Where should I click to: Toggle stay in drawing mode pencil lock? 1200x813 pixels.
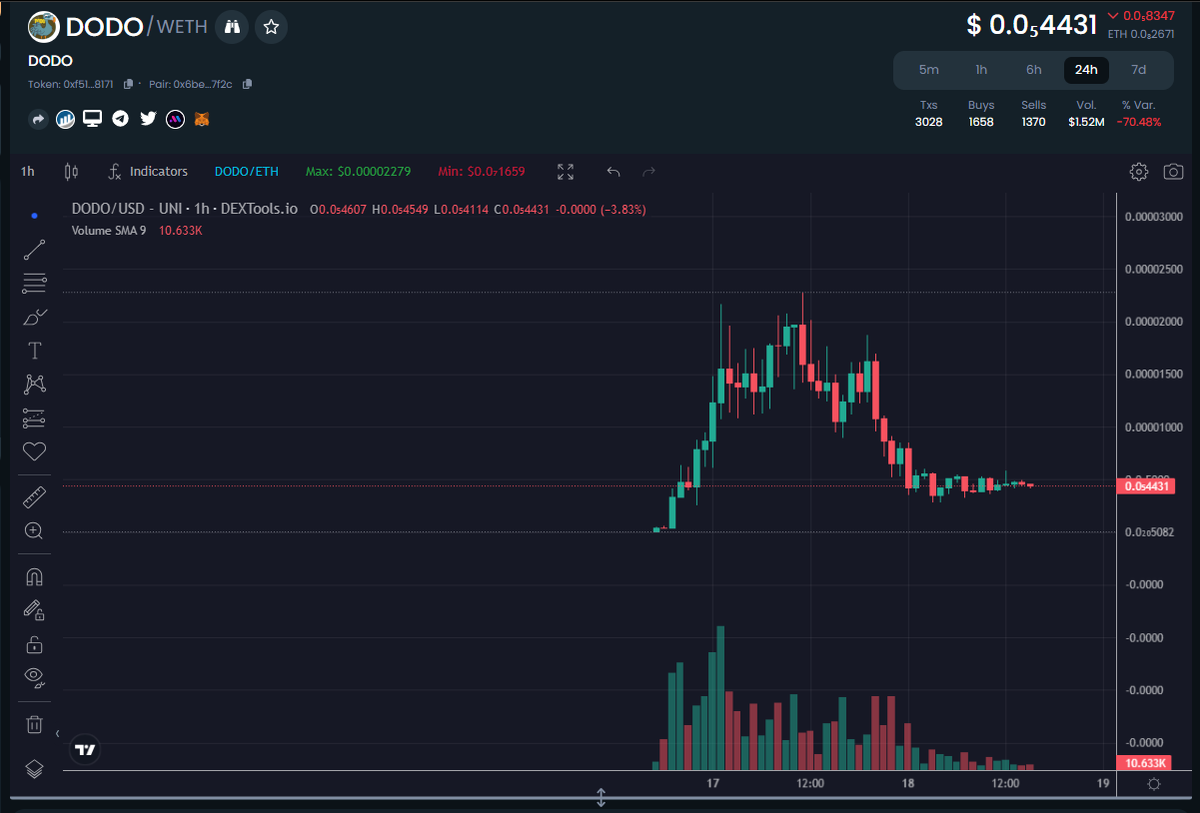point(34,610)
